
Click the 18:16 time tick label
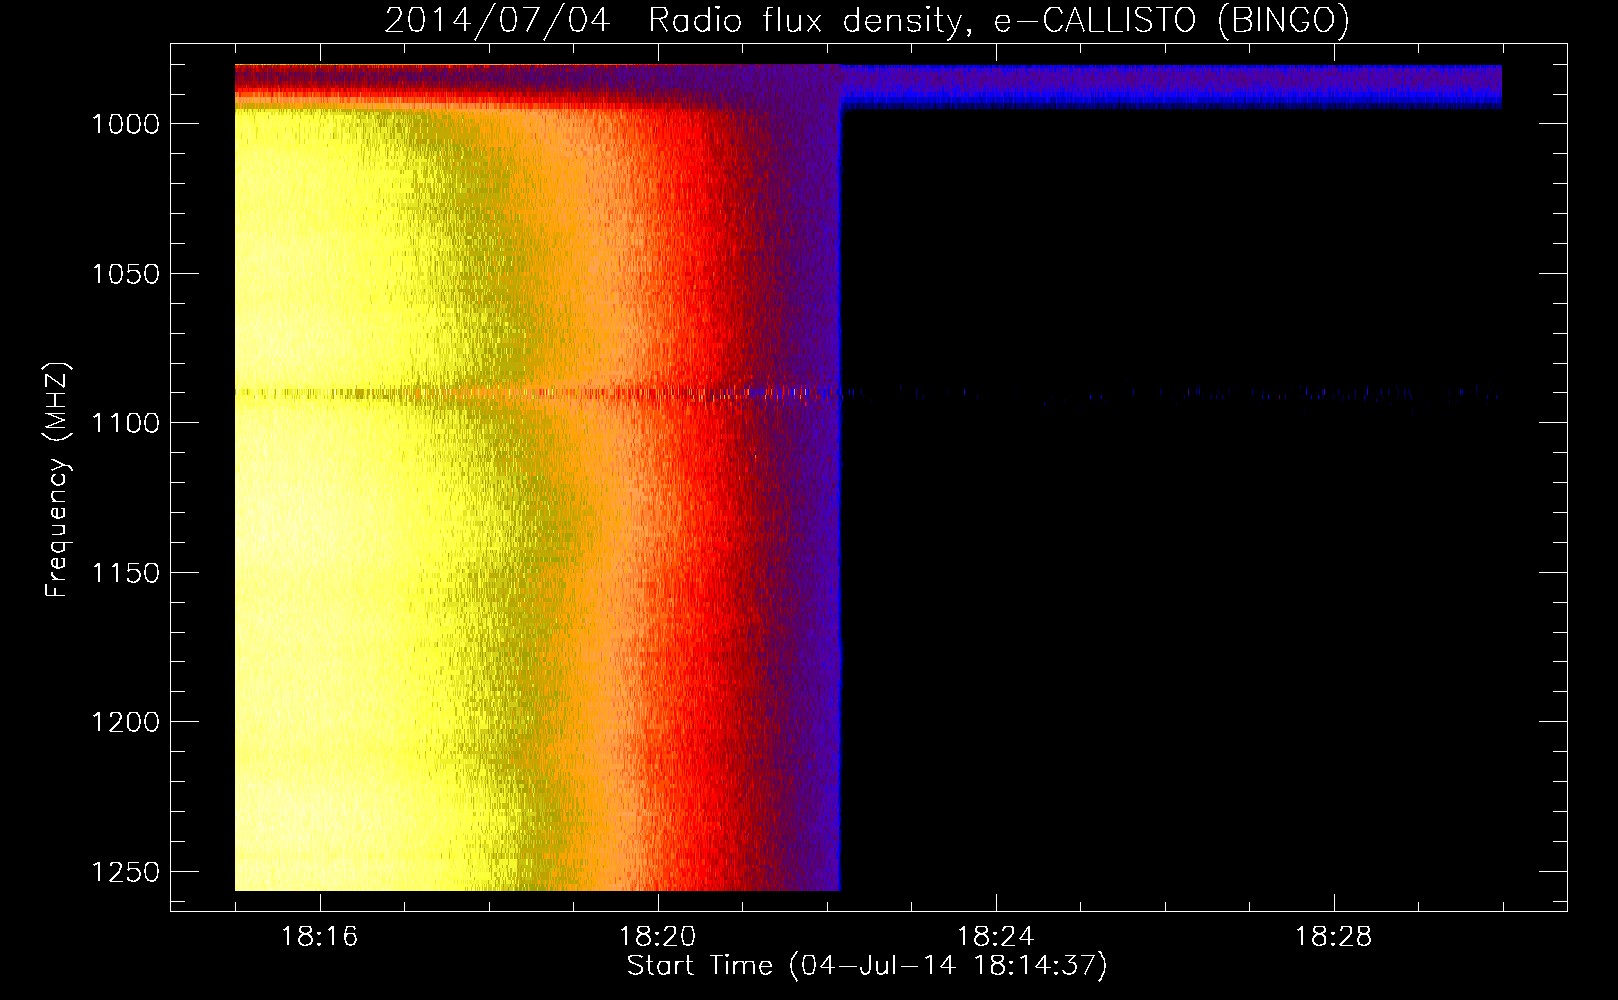[x=320, y=937]
